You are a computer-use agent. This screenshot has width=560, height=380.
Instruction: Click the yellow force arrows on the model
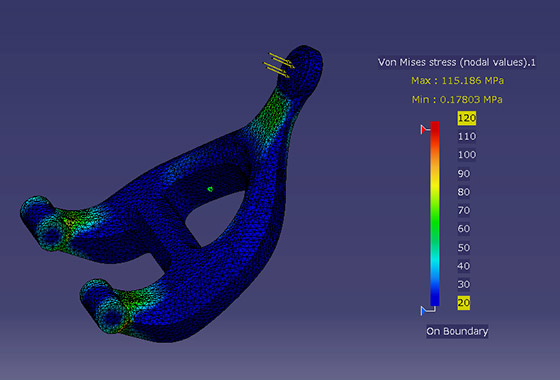pos(279,65)
